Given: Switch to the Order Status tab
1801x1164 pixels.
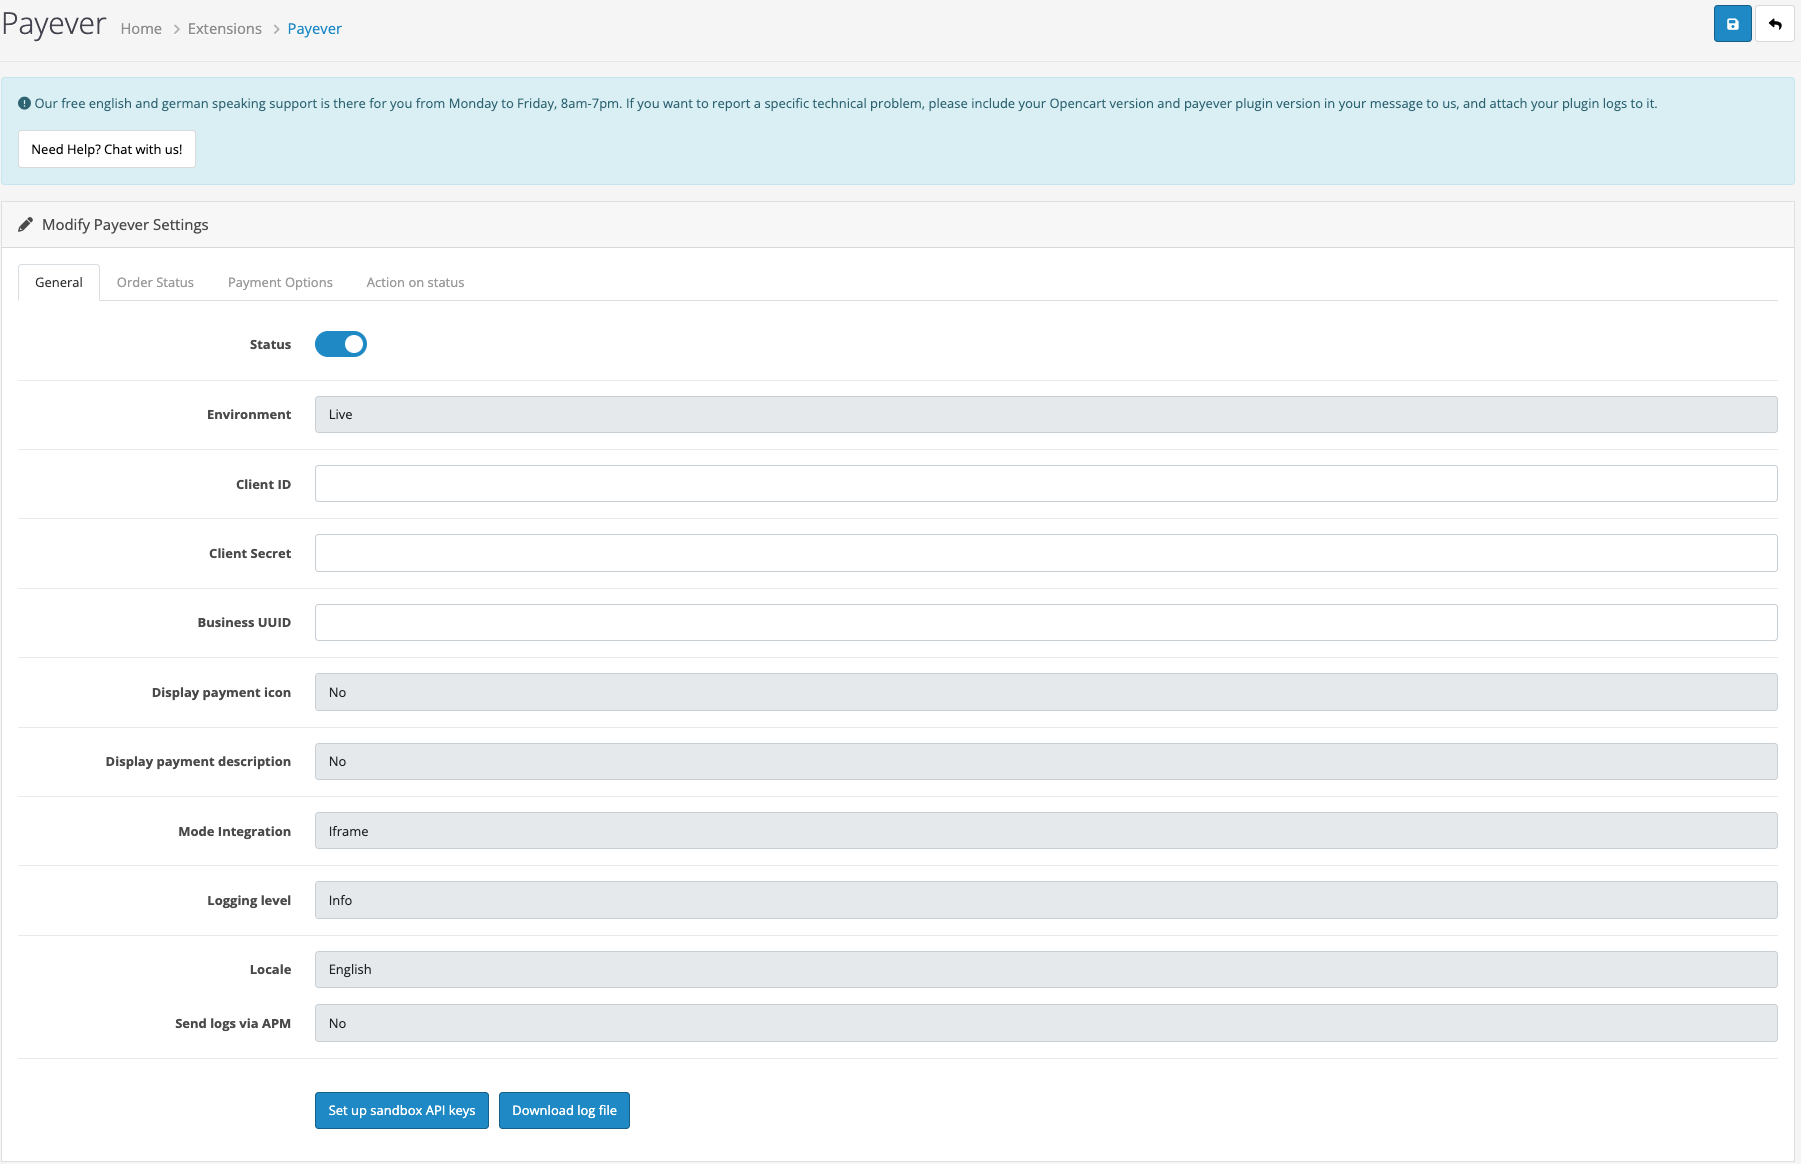Looking at the screenshot, I should click(x=155, y=282).
